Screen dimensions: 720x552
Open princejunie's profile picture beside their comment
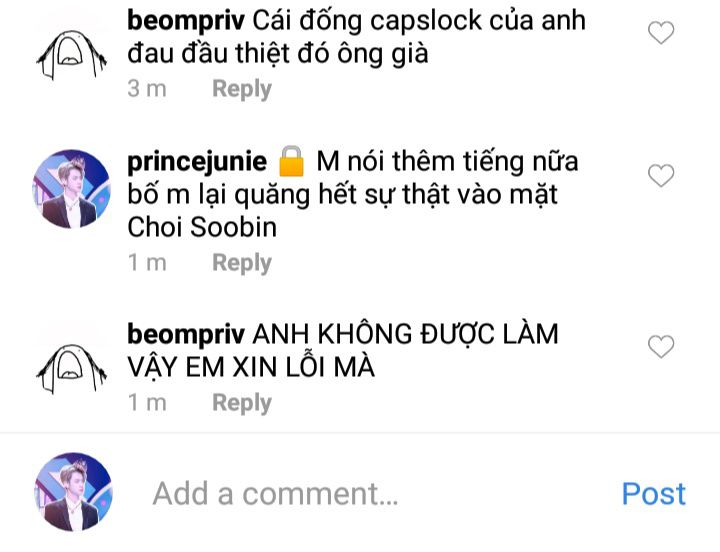point(72,189)
